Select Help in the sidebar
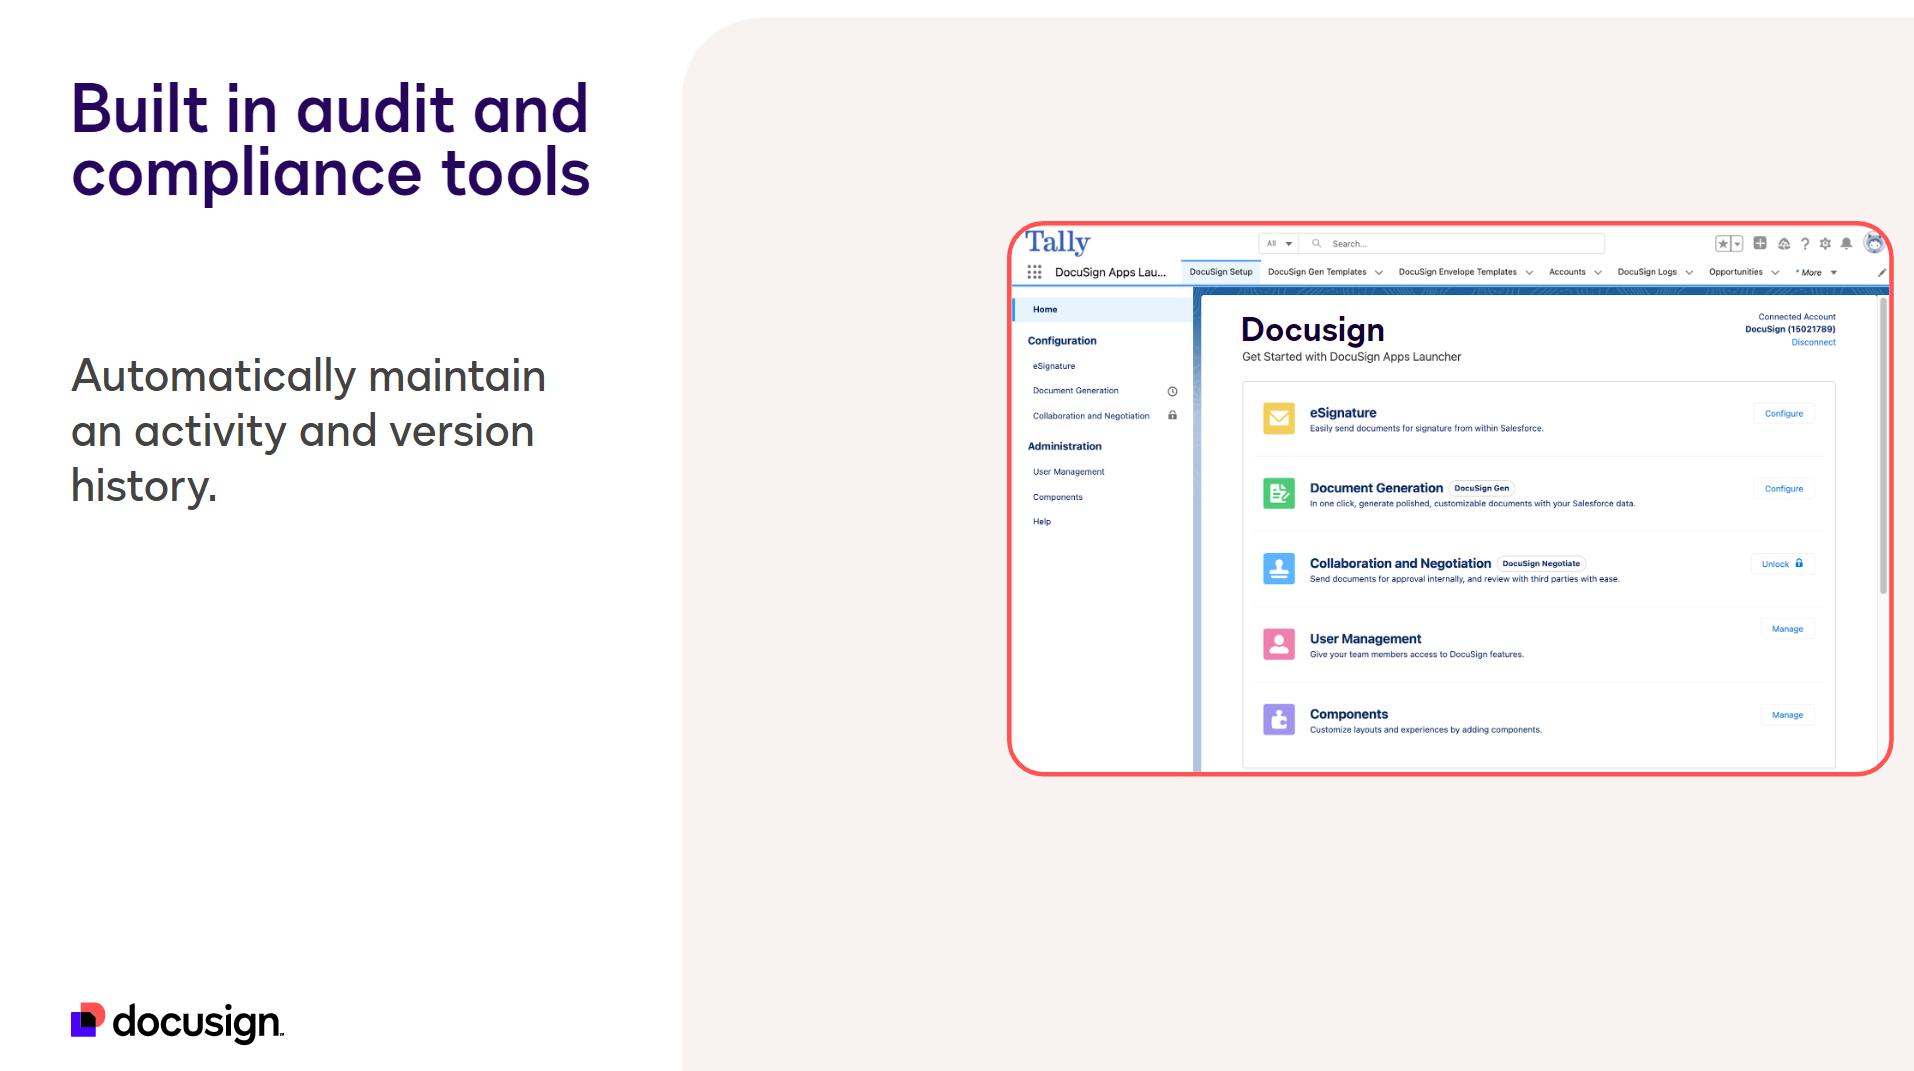This screenshot has height=1071, width=1914. (1042, 522)
